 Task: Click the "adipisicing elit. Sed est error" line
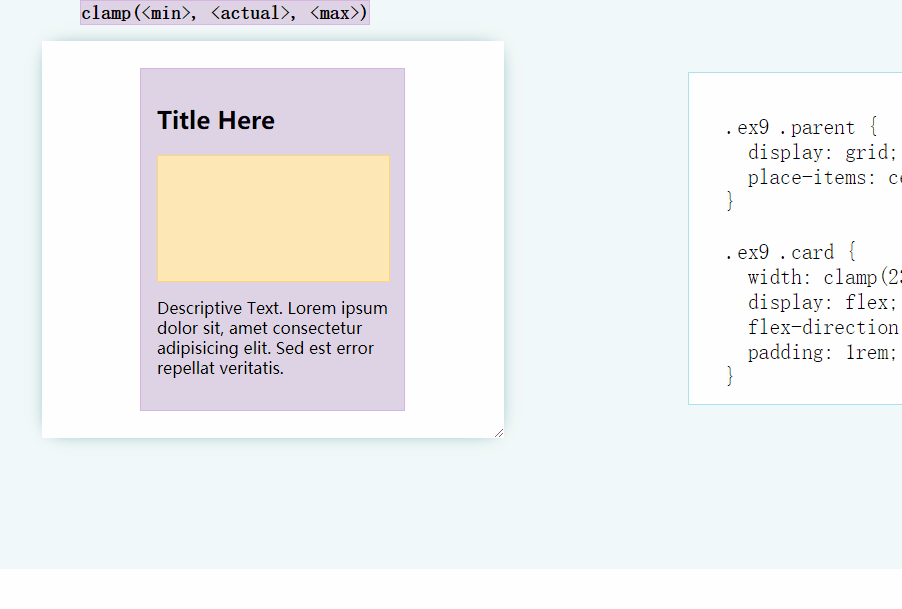pyautogui.click(x=265, y=348)
